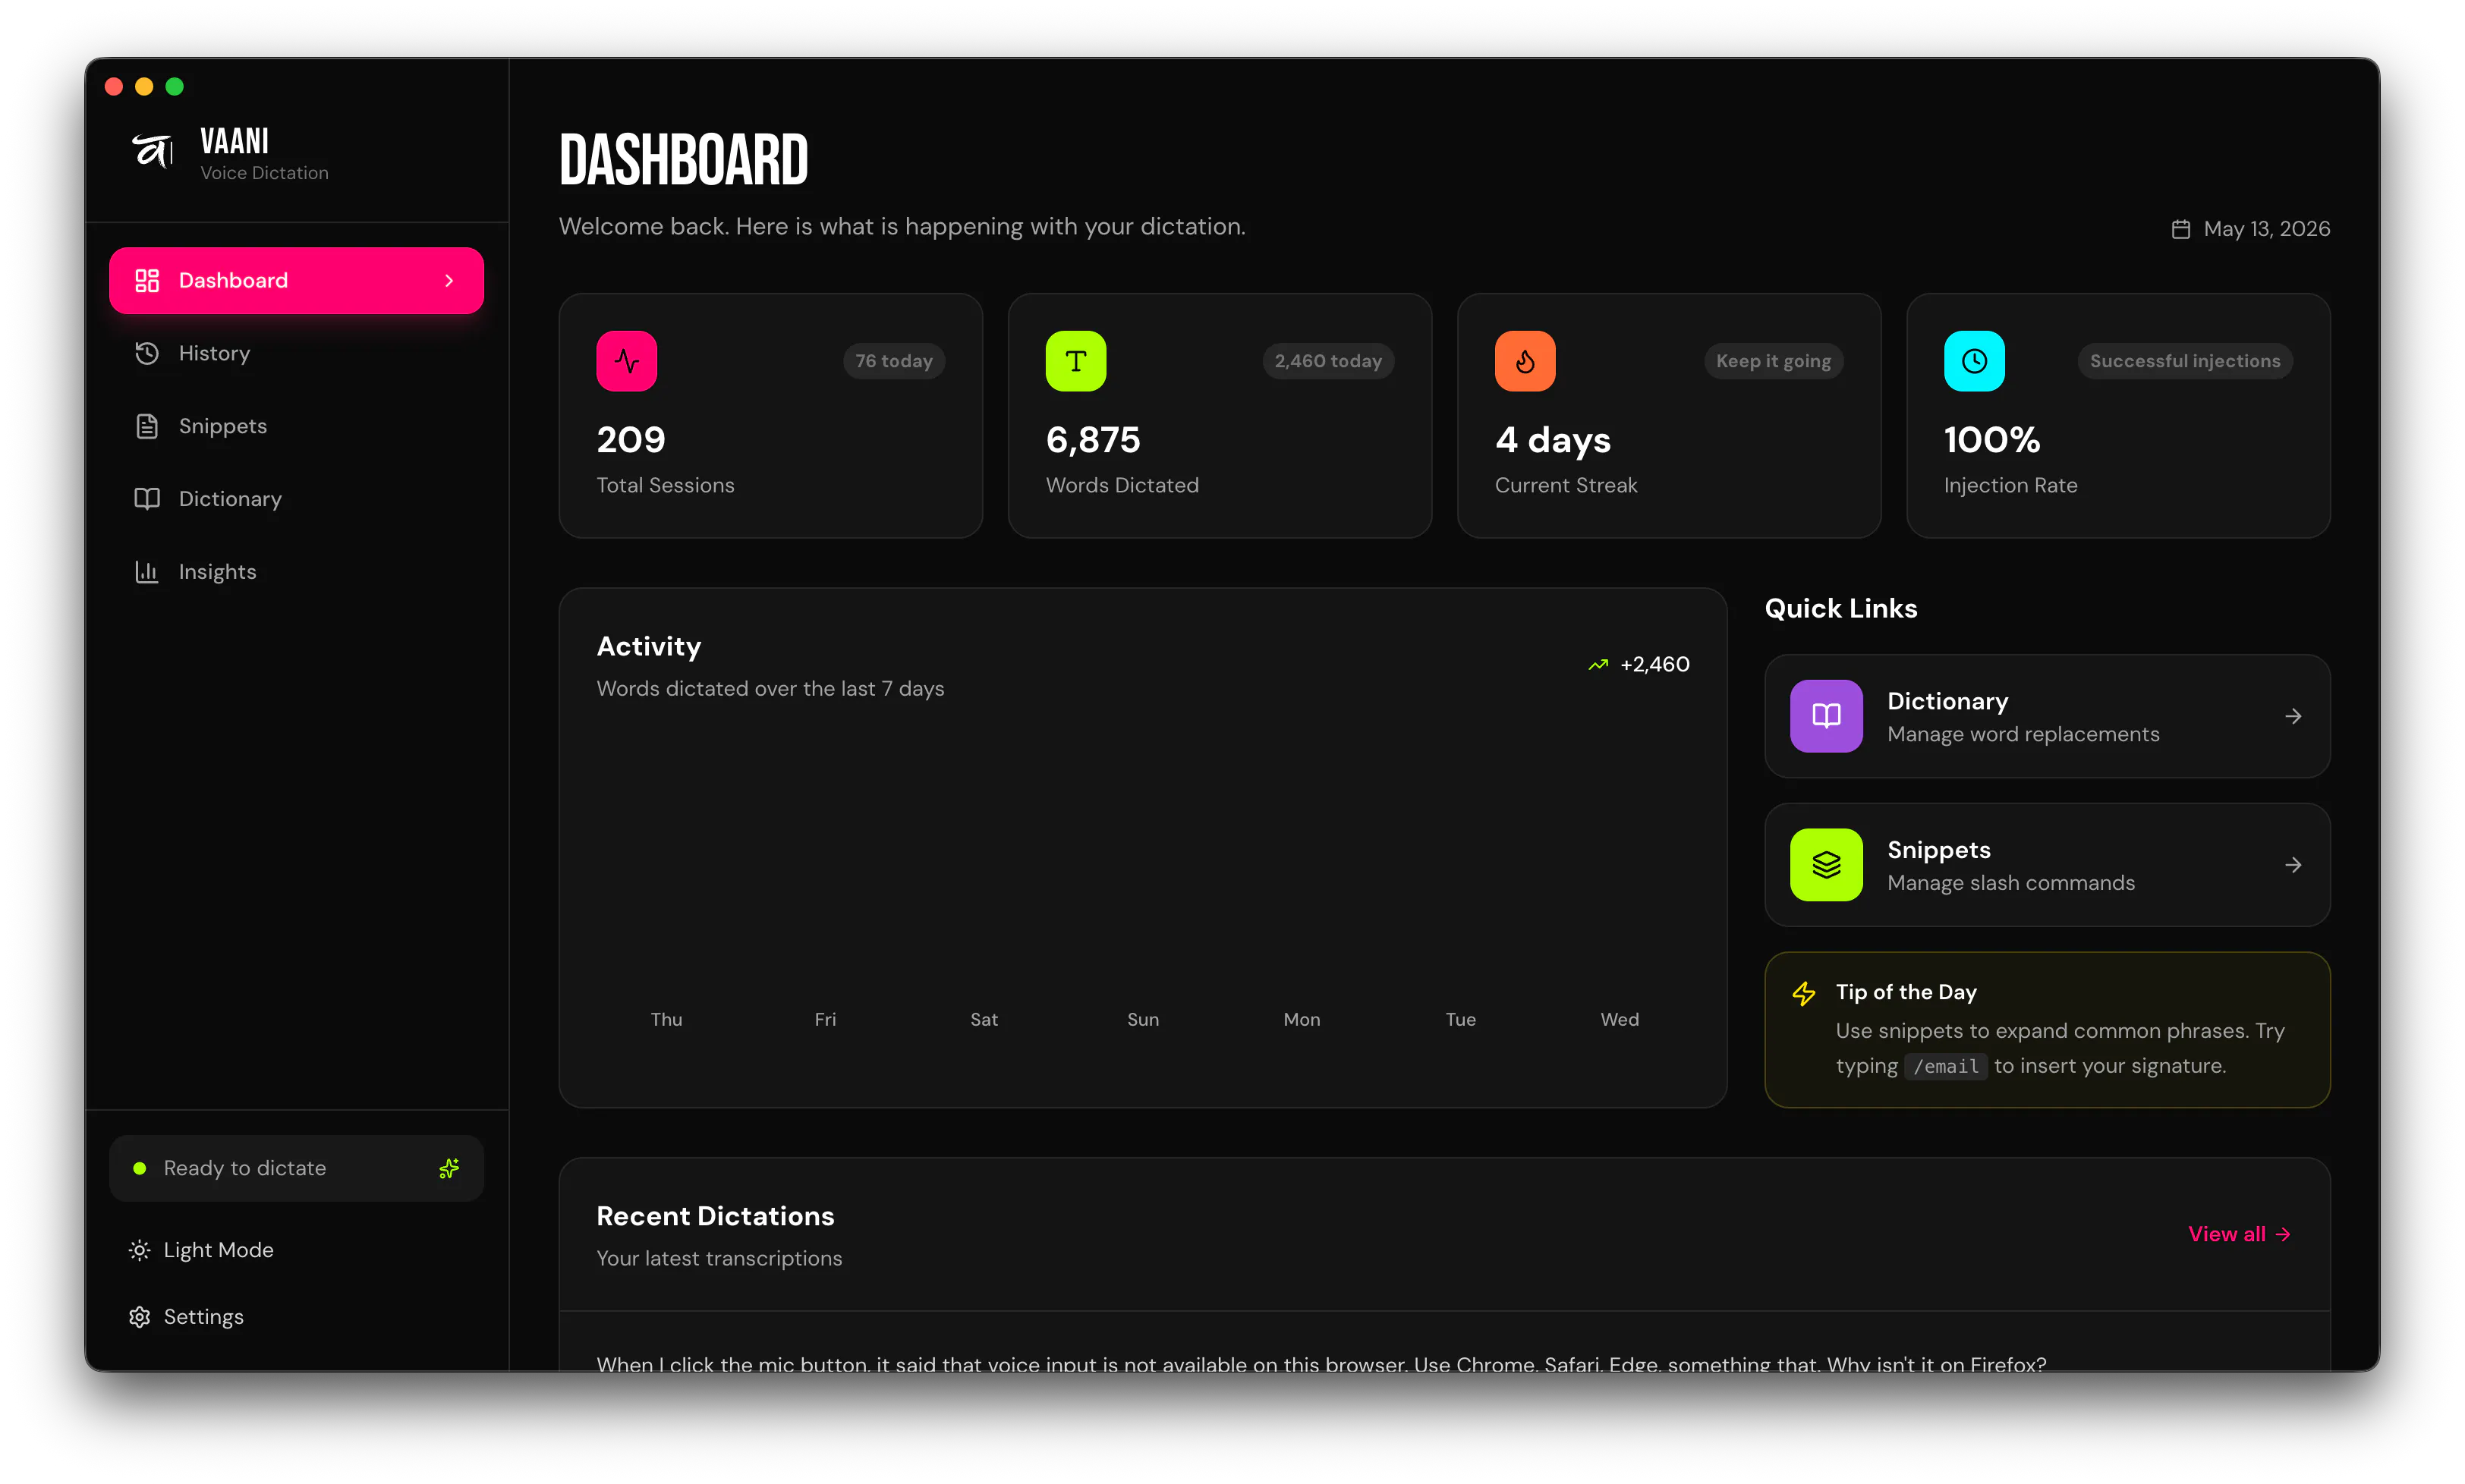Open the History page
The width and height of the screenshot is (2465, 1484).
pos(296,353)
